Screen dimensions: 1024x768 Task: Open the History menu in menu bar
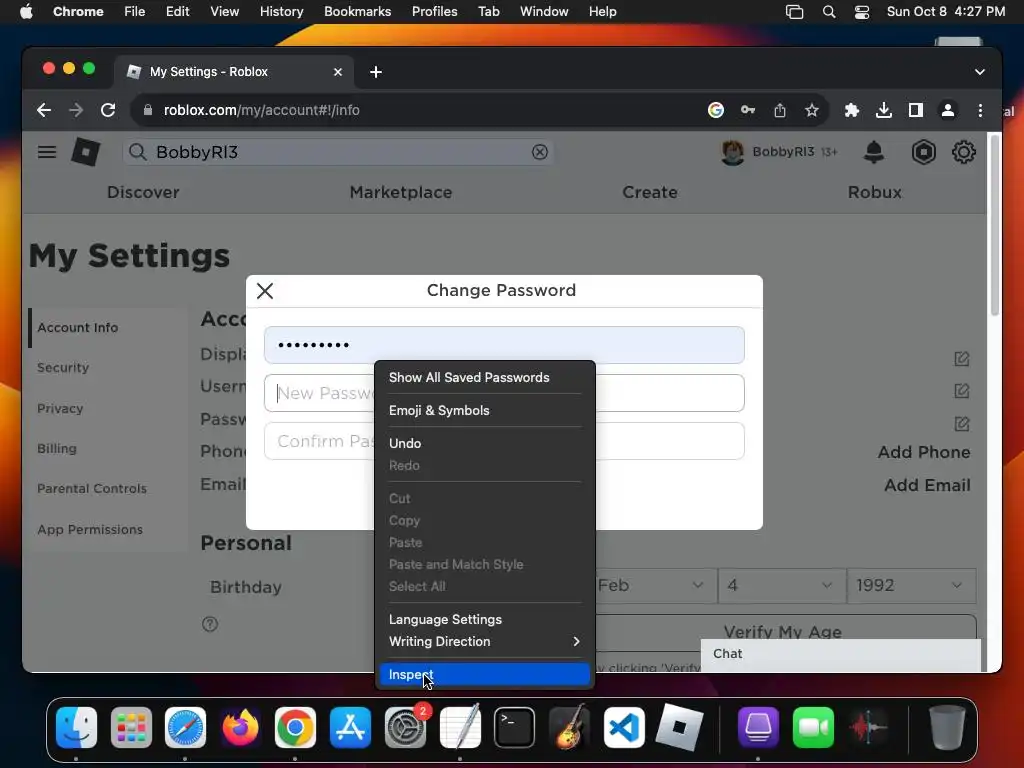tap(281, 12)
